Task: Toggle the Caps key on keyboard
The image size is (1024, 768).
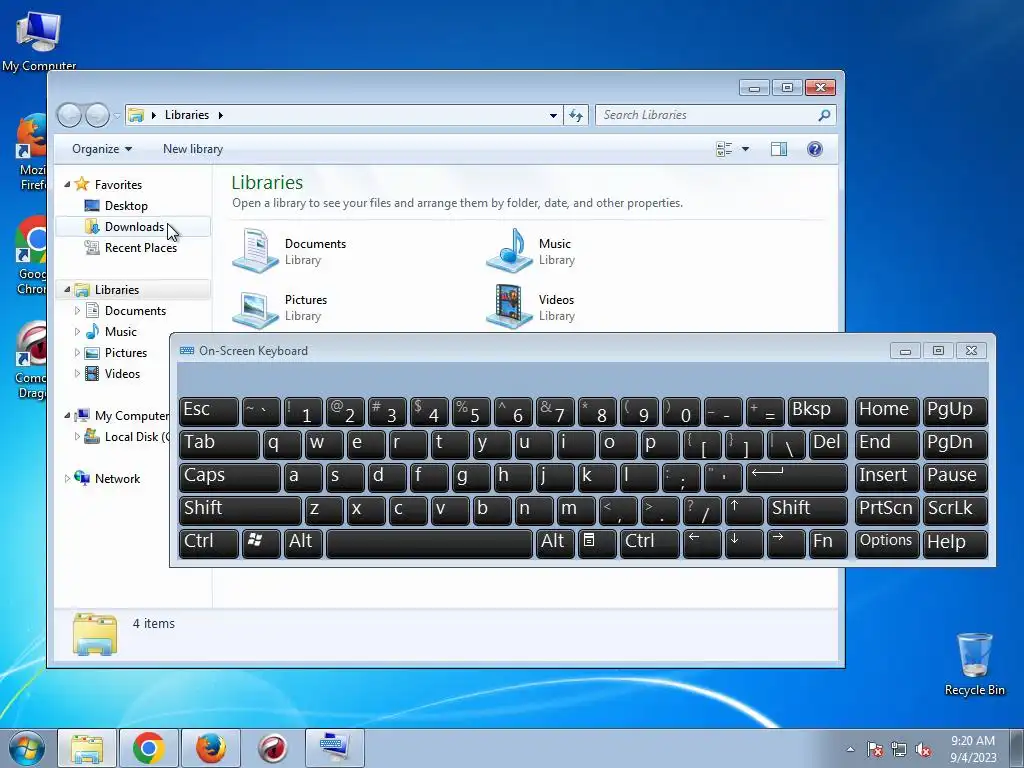Action: (x=230, y=477)
